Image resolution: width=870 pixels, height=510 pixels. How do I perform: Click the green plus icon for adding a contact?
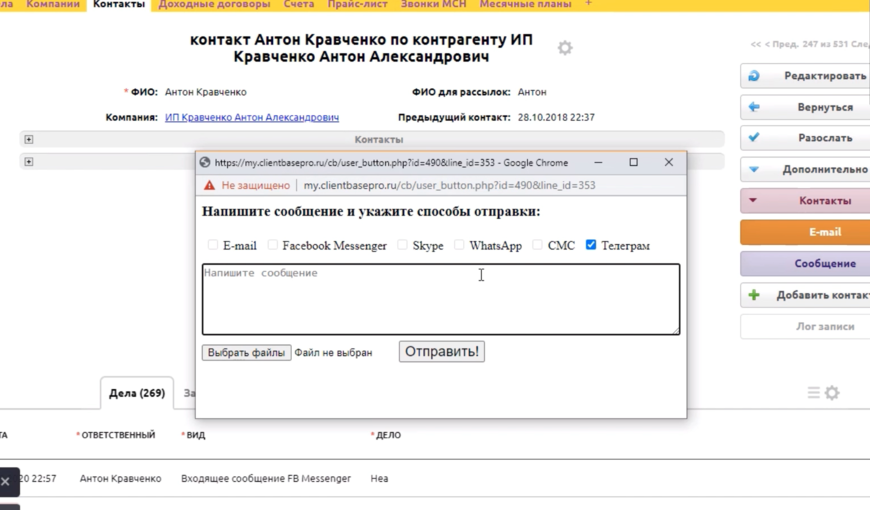pyautogui.click(x=754, y=295)
